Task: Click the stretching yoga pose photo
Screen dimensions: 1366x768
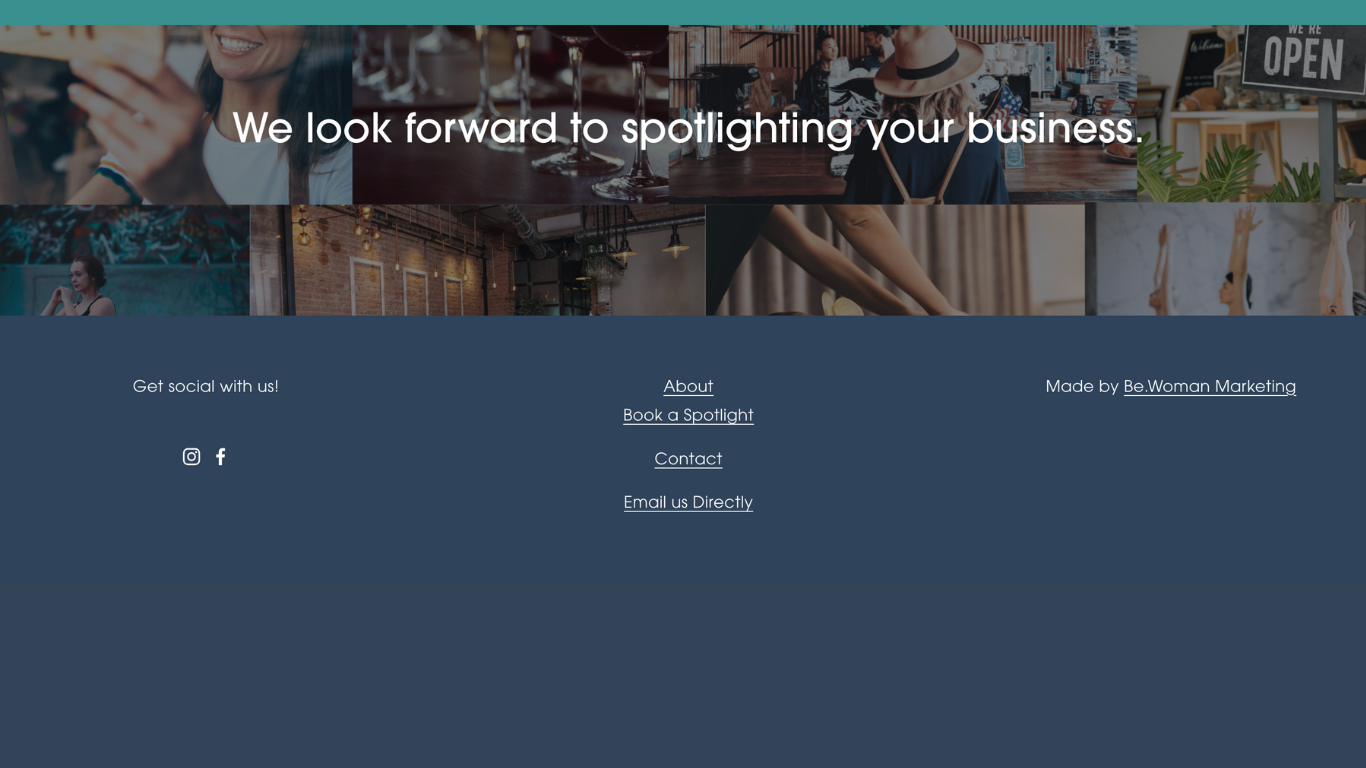Action: (895, 260)
